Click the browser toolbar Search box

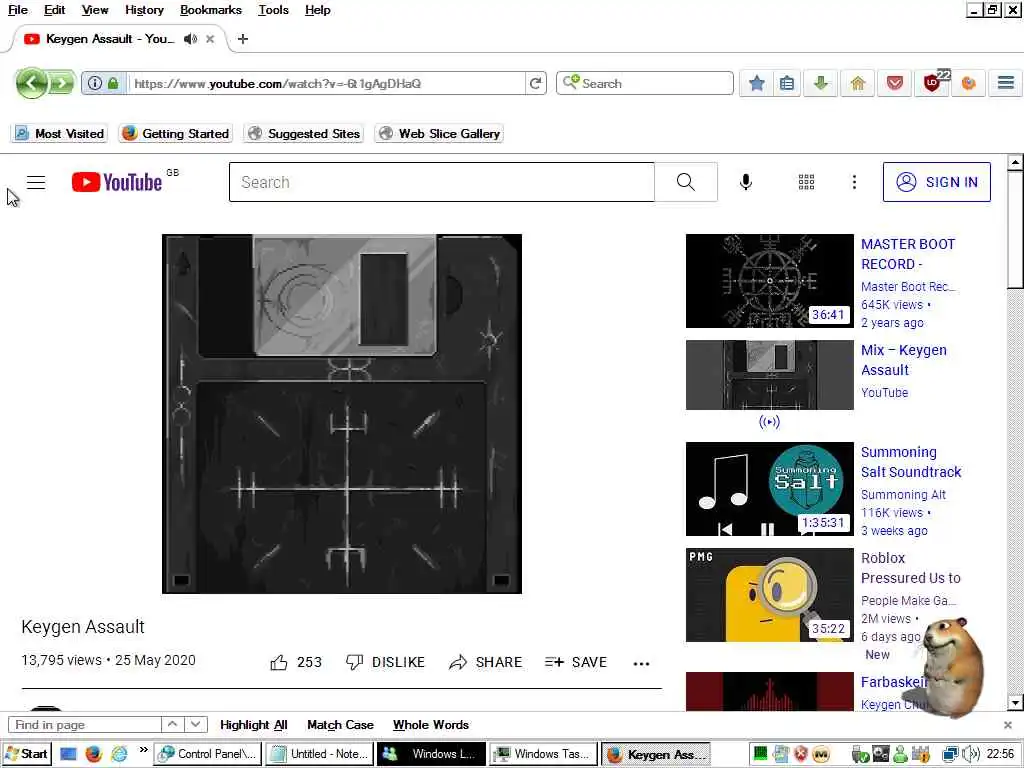[x=645, y=84]
